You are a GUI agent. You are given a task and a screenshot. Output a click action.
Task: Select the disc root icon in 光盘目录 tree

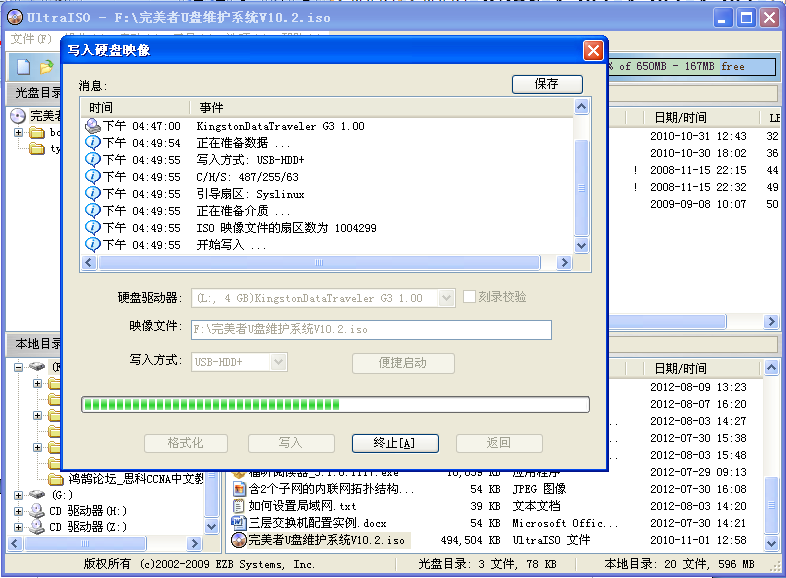18,116
